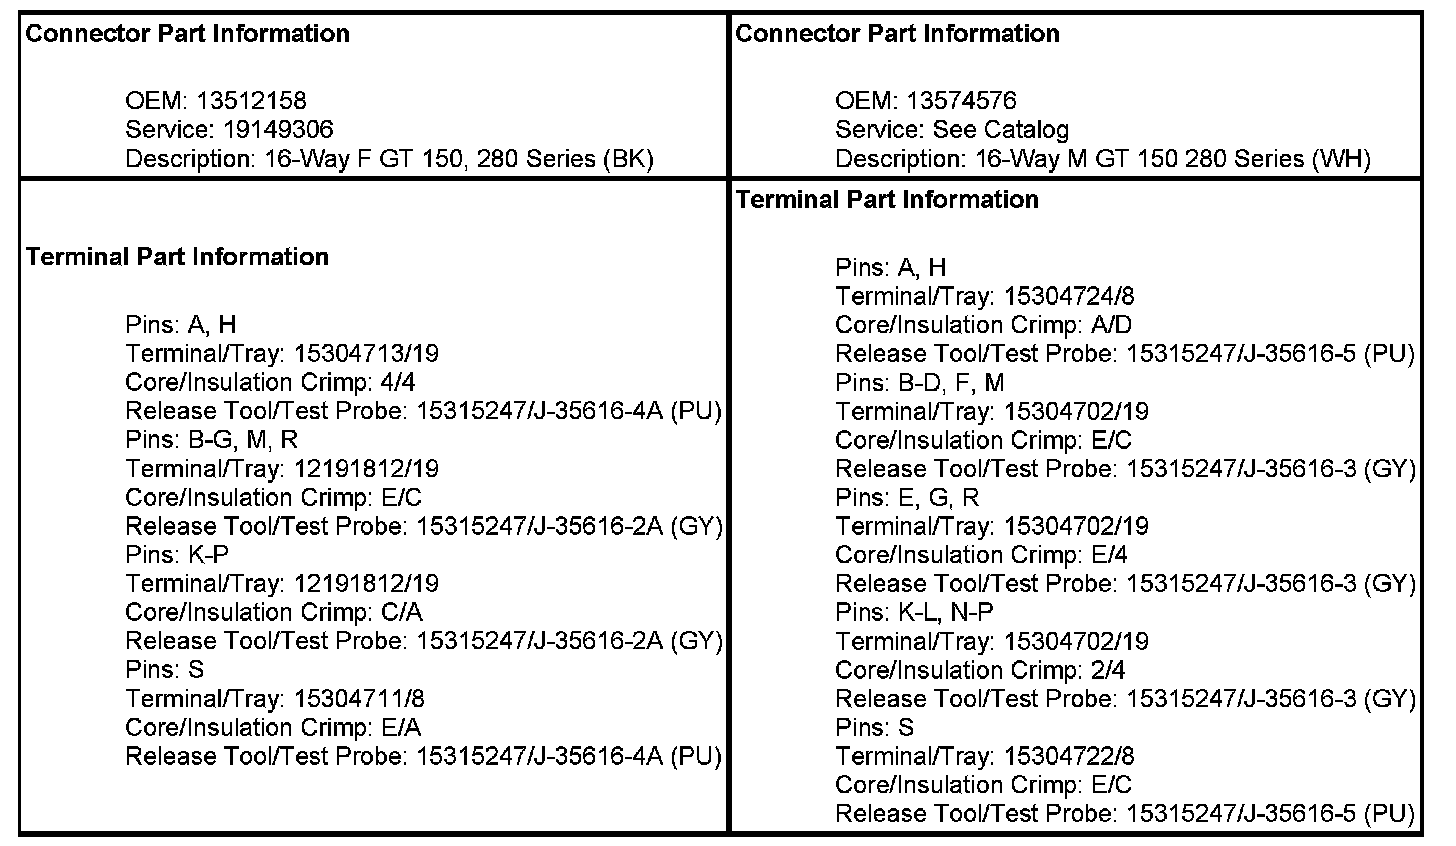
Task: Click the 'Pins: B-G, M, R' line
Action: coord(212,440)
